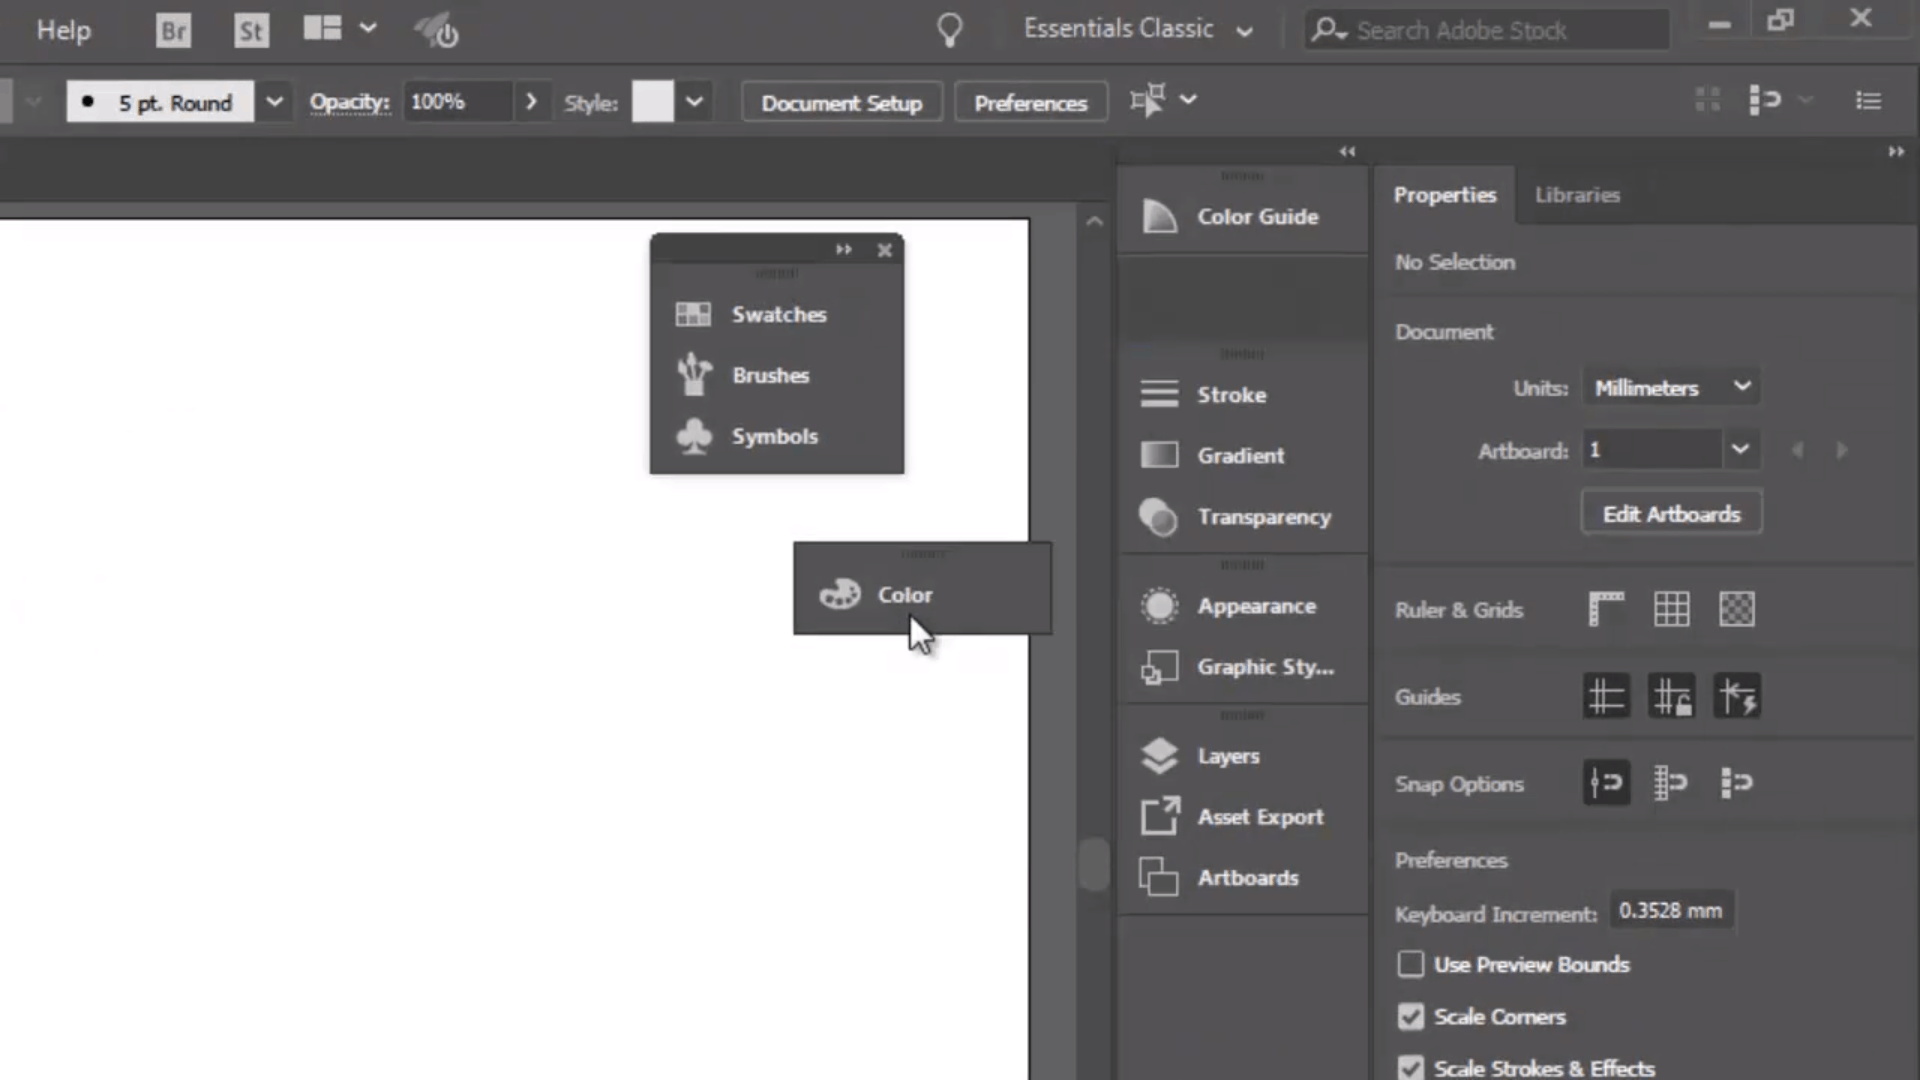
Task: Open the Transparency panel
Action: [x=1242, y=516]
